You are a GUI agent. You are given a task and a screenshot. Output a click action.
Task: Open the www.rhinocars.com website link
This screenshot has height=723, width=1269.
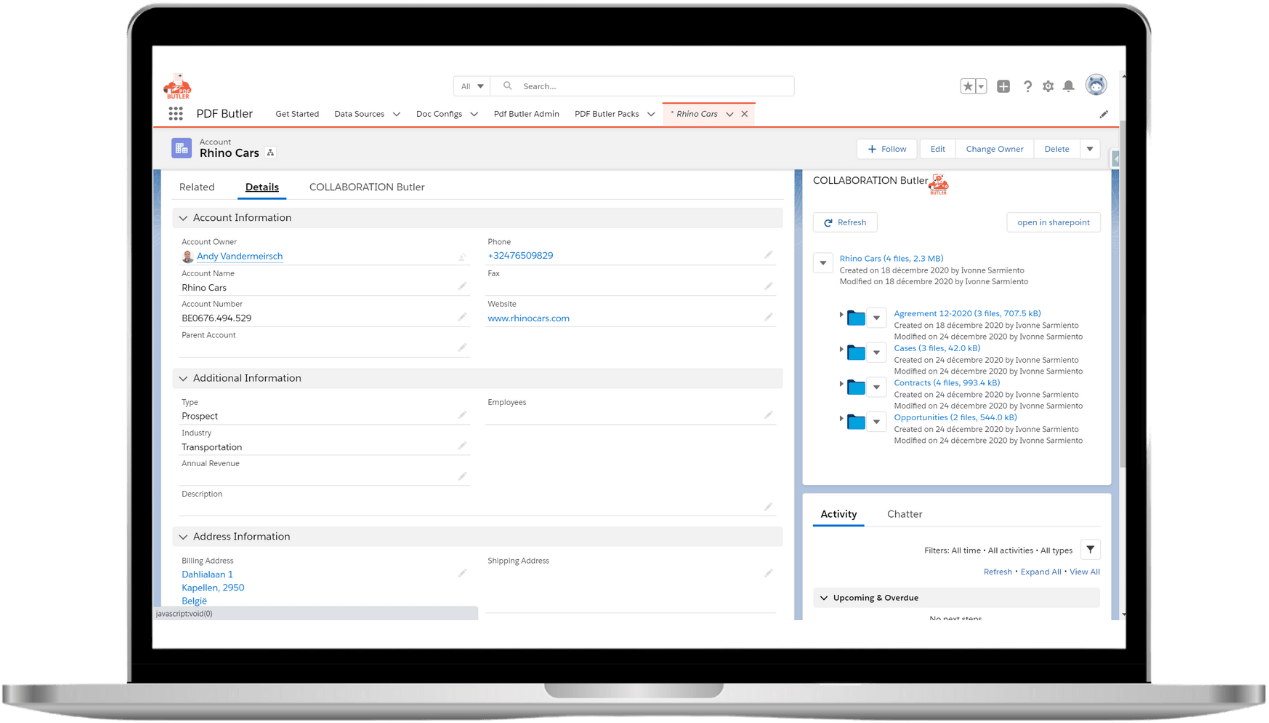(529, 318)
